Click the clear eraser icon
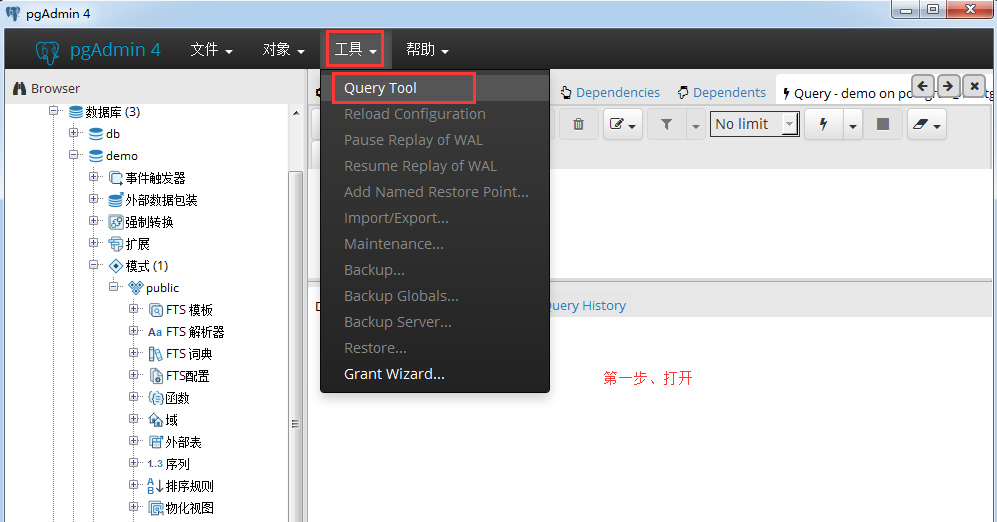The height and width of the screenshot is (522, 997). click(920, 124)
